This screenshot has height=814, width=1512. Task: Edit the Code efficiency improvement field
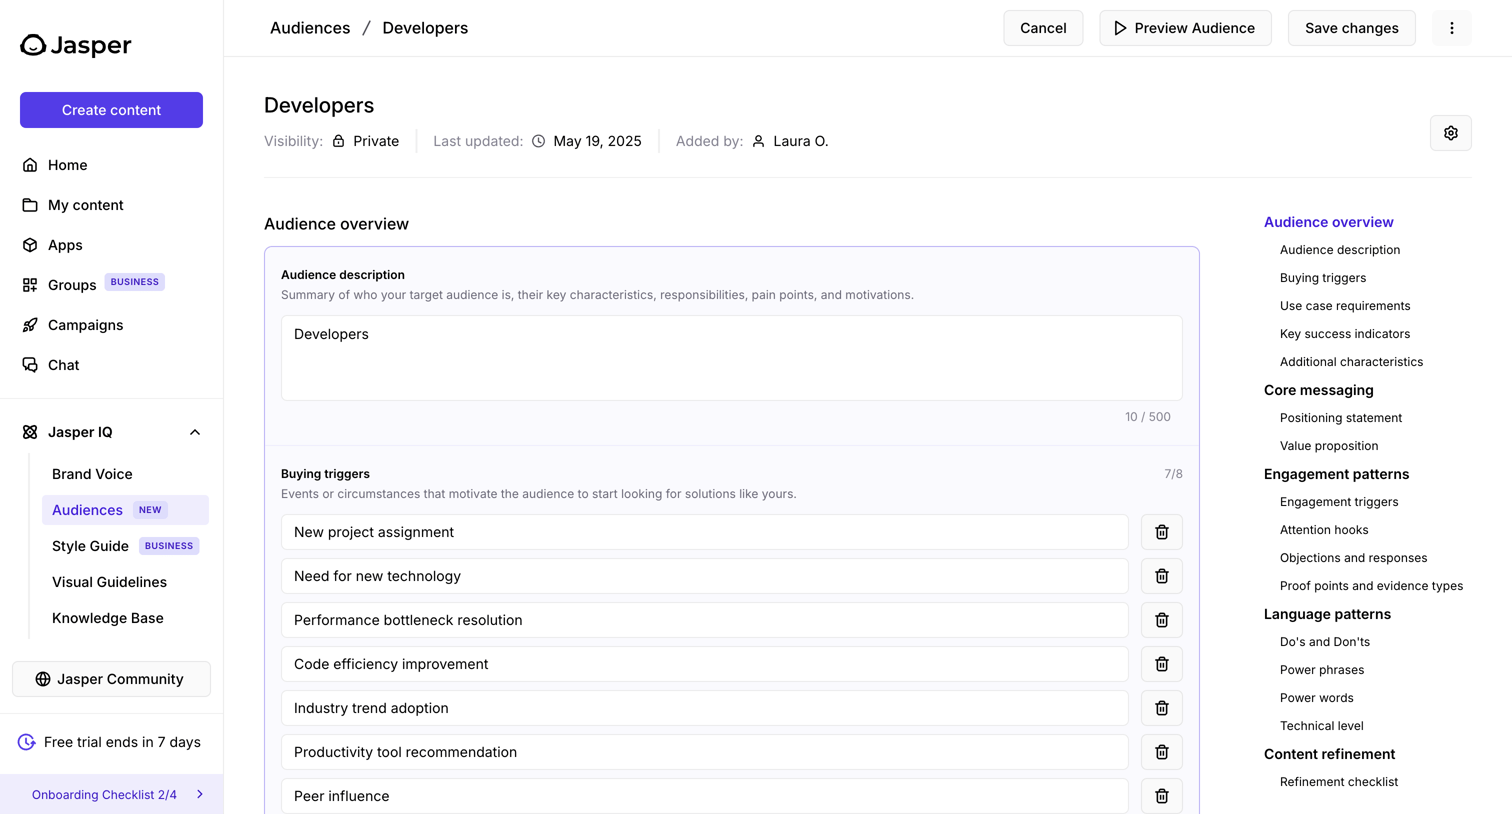(705, 664)
